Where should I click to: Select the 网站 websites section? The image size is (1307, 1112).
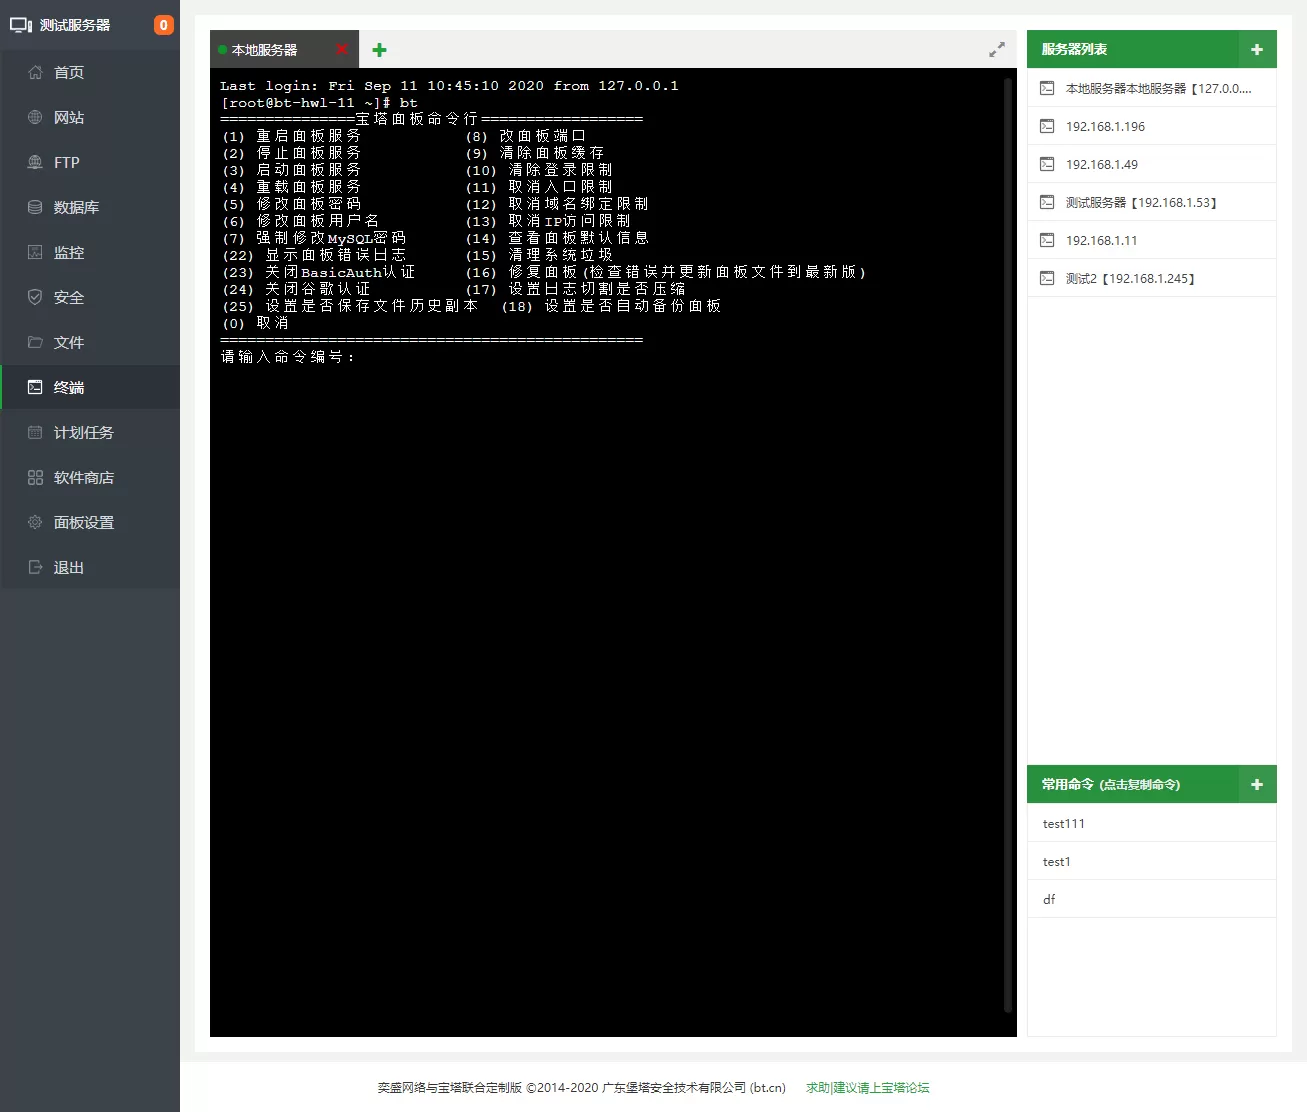(x=66, y=117)
